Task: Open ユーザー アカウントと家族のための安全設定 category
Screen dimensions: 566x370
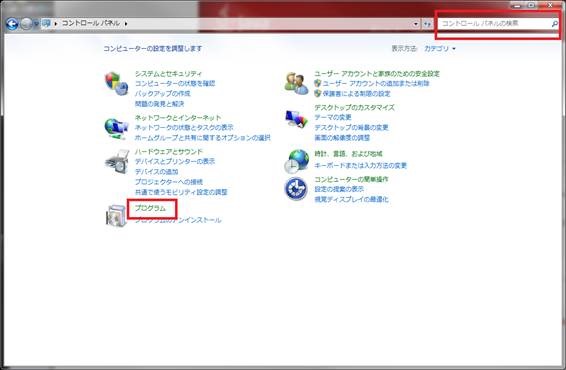Action: coord(377,74)
